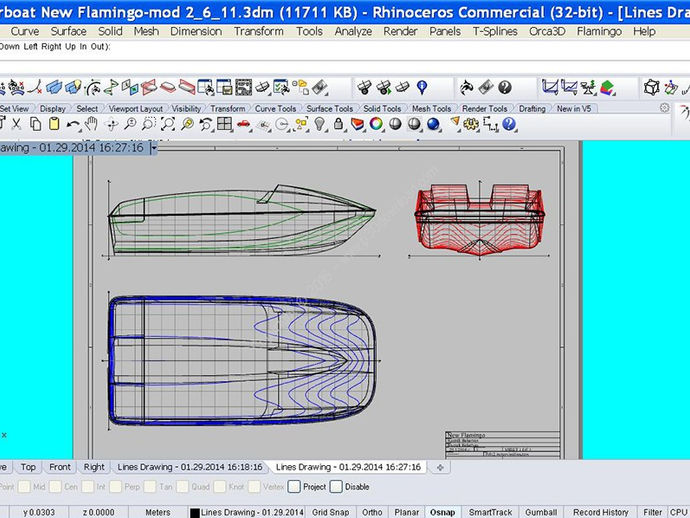
Task: Click the blue Help question mark icon
Action: 509,124
